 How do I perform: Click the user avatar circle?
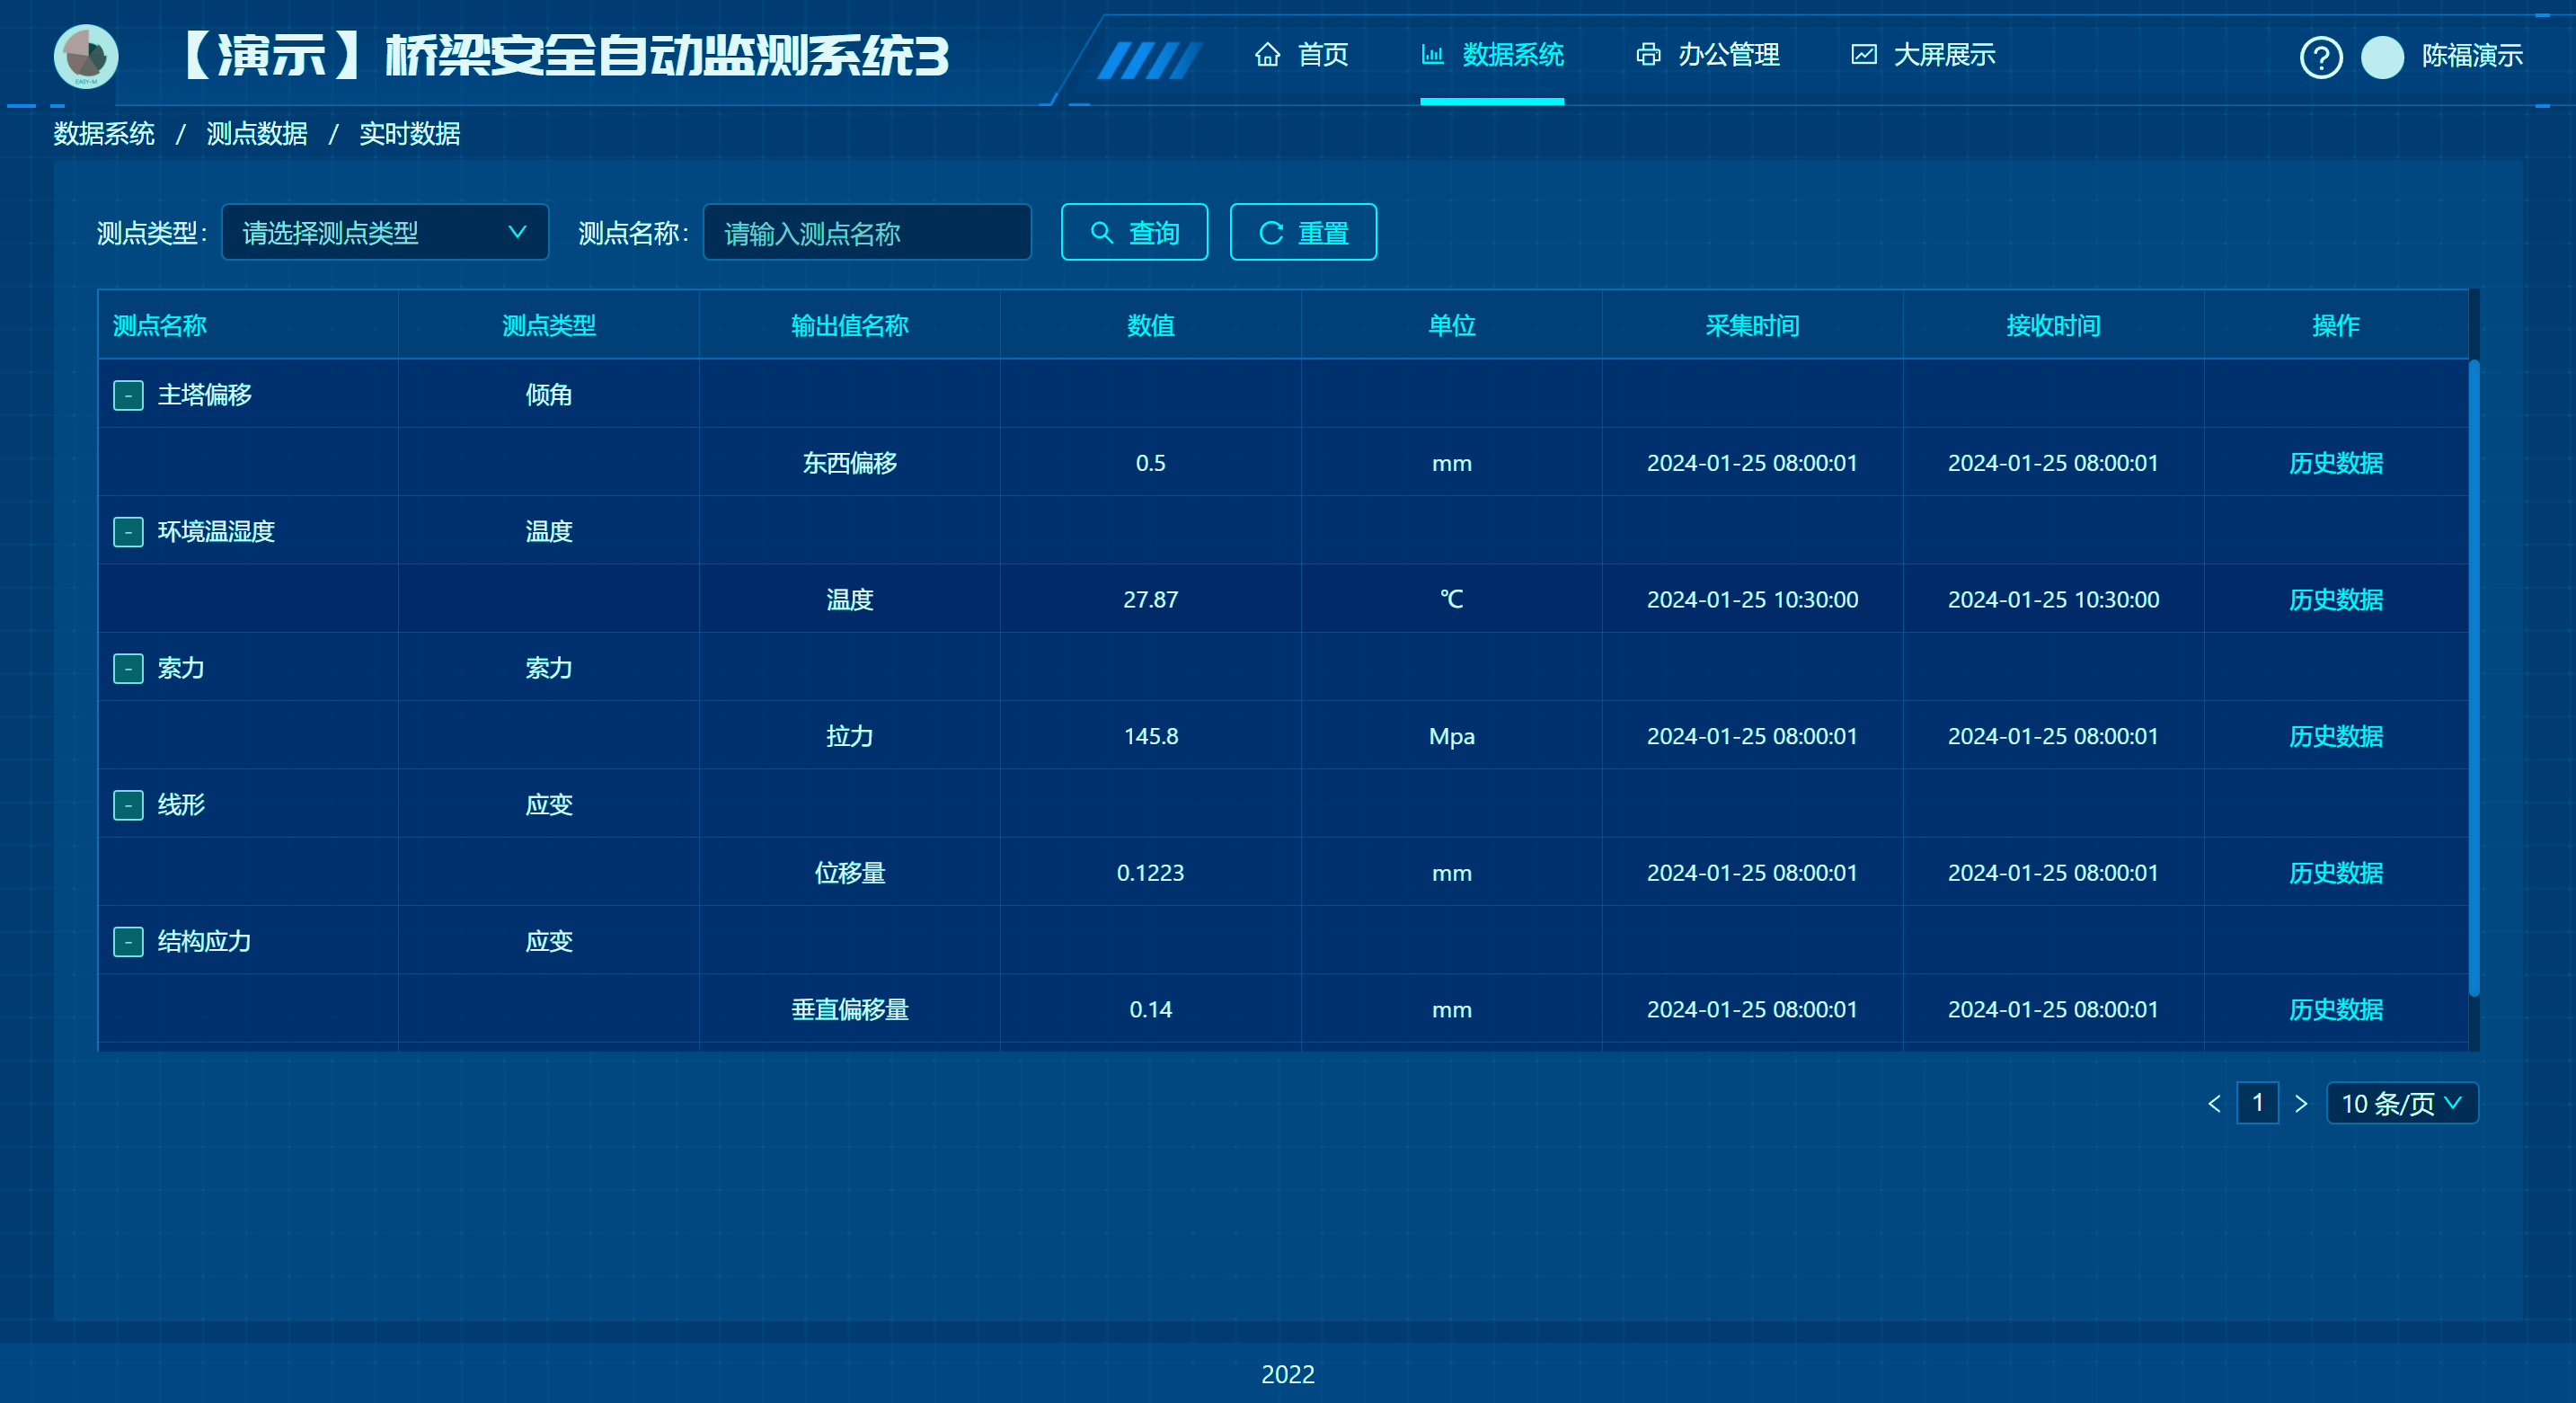click(x=2382, y=57)
